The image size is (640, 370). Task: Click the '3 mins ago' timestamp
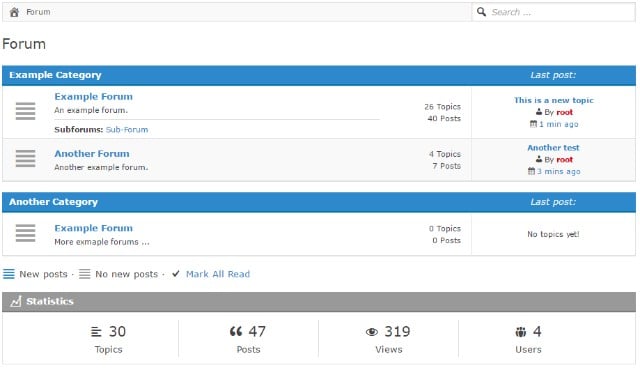pyautogui.click(x=558, y=171)
